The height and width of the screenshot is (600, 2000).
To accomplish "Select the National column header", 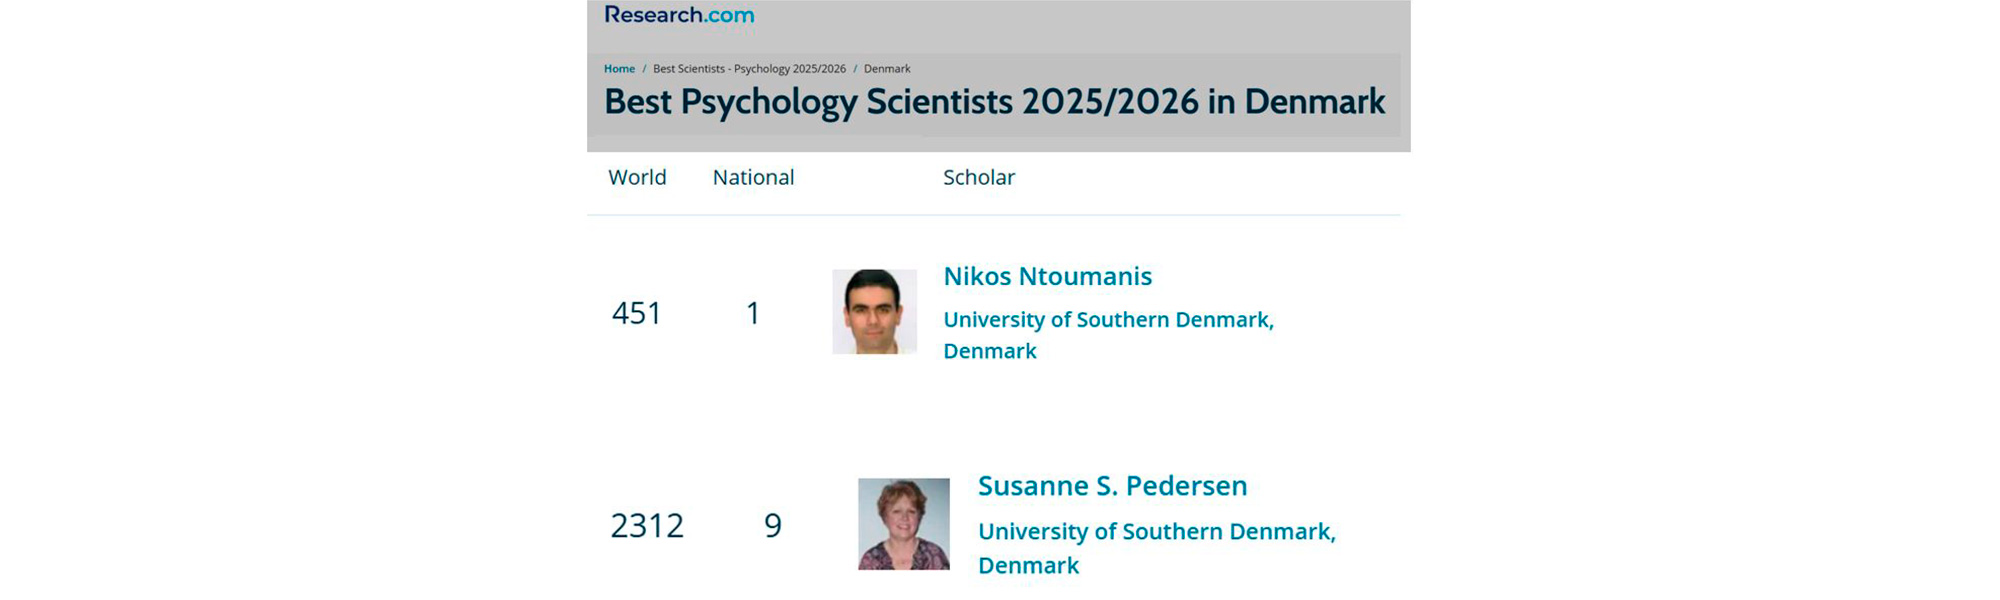I will 753,177.
